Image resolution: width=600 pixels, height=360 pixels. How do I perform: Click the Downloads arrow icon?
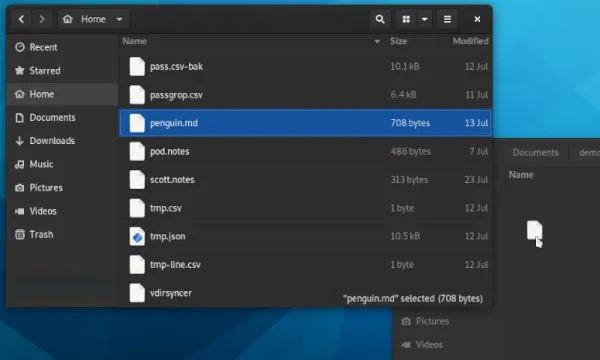[20, 141]
